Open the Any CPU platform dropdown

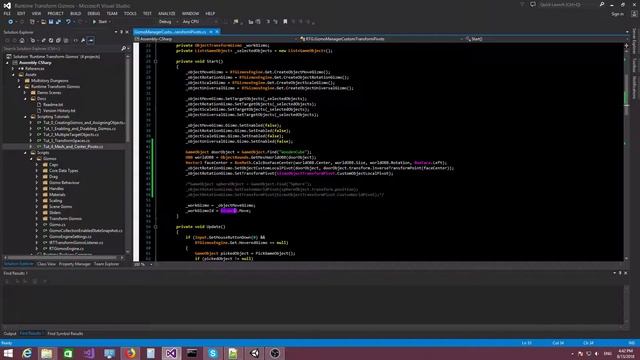193,22
